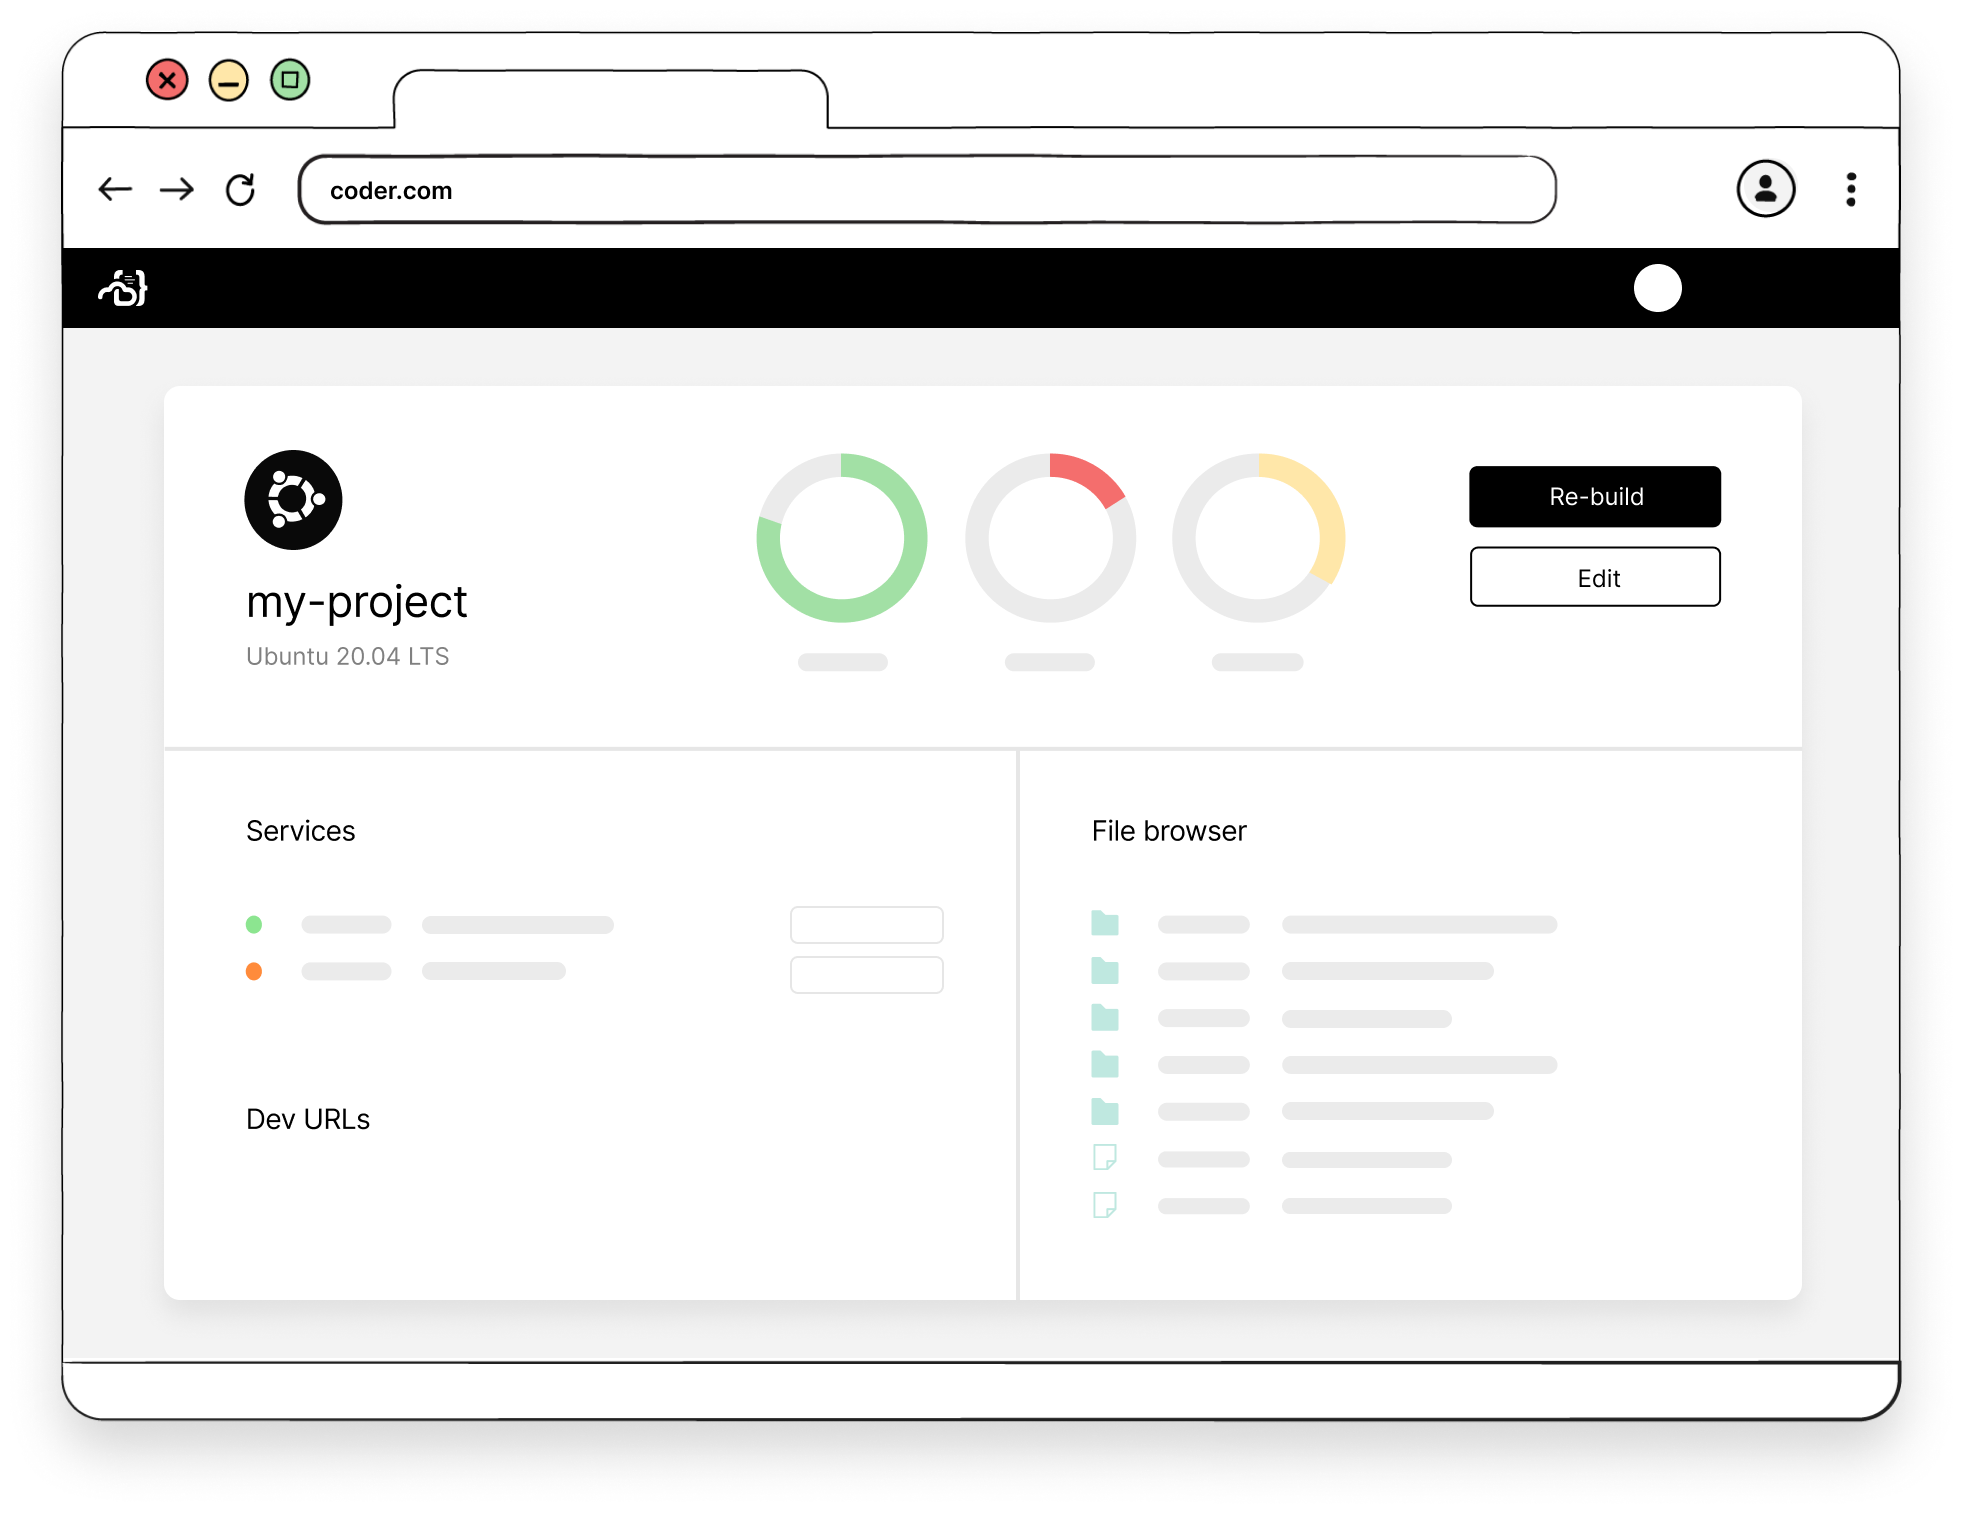Click the white account circle in the black navbar

coord(1657,289)
